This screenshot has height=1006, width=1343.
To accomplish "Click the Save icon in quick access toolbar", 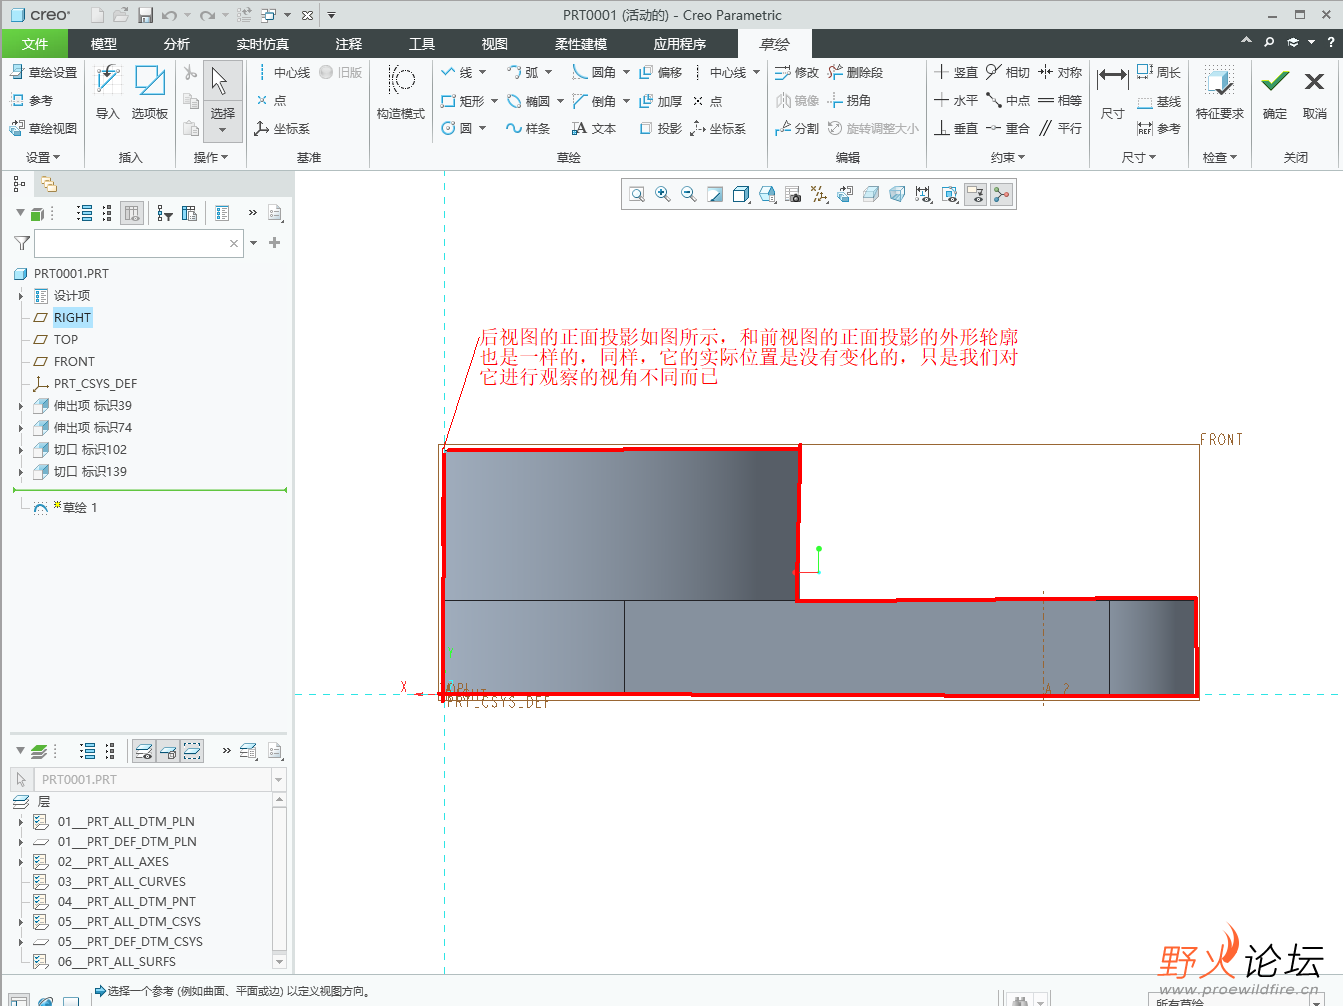I will point(145,15).
